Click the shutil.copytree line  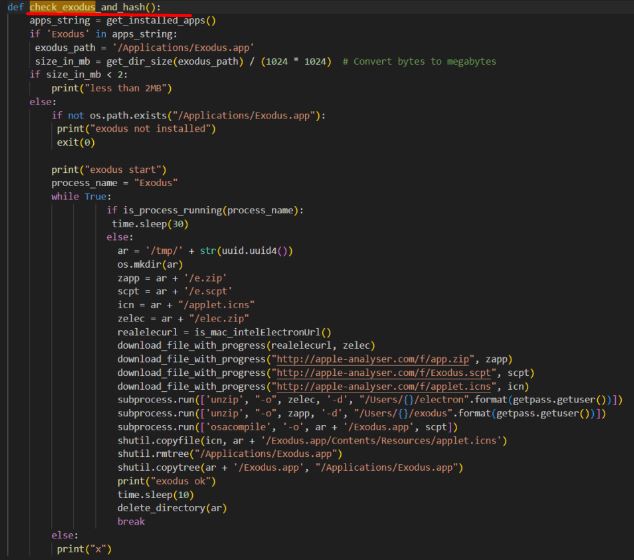pos(290,467)
